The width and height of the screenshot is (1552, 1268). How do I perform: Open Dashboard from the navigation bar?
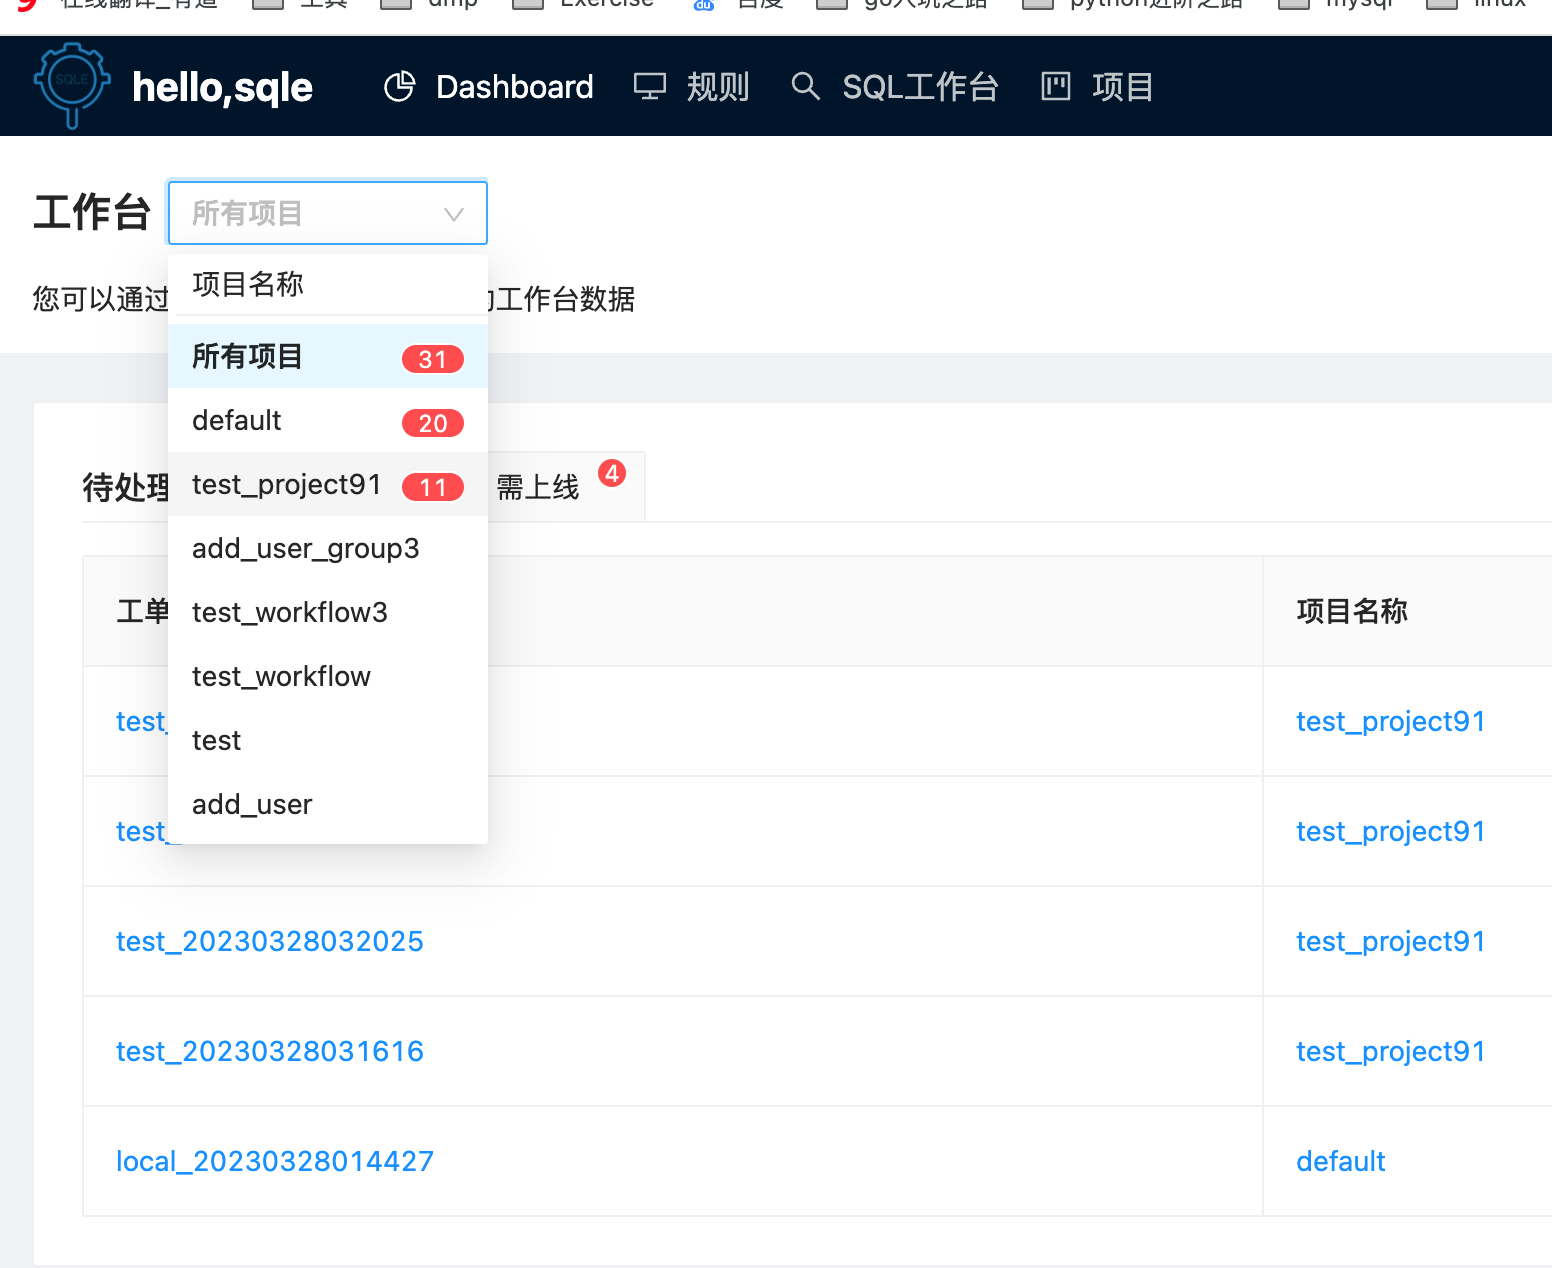514,86
